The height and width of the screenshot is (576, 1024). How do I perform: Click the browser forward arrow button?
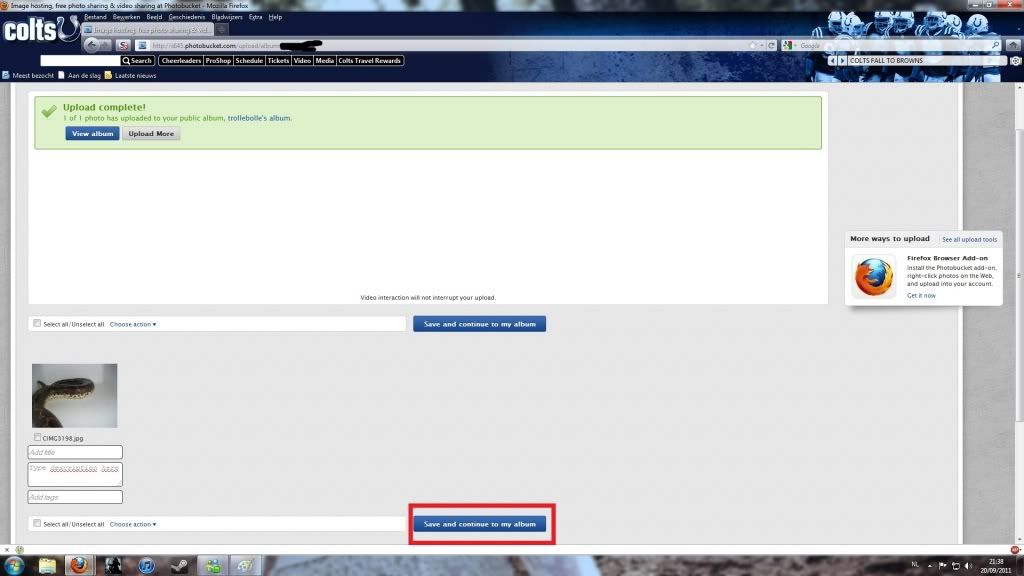(106, 46)
